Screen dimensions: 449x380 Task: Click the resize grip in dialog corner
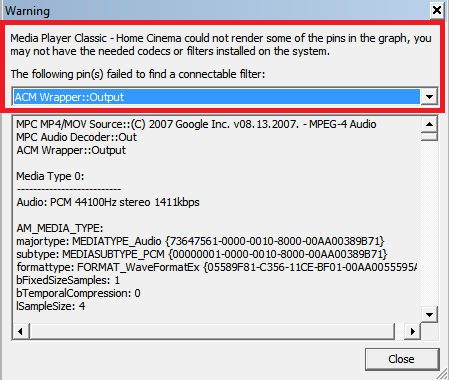(x=443, y=374)
